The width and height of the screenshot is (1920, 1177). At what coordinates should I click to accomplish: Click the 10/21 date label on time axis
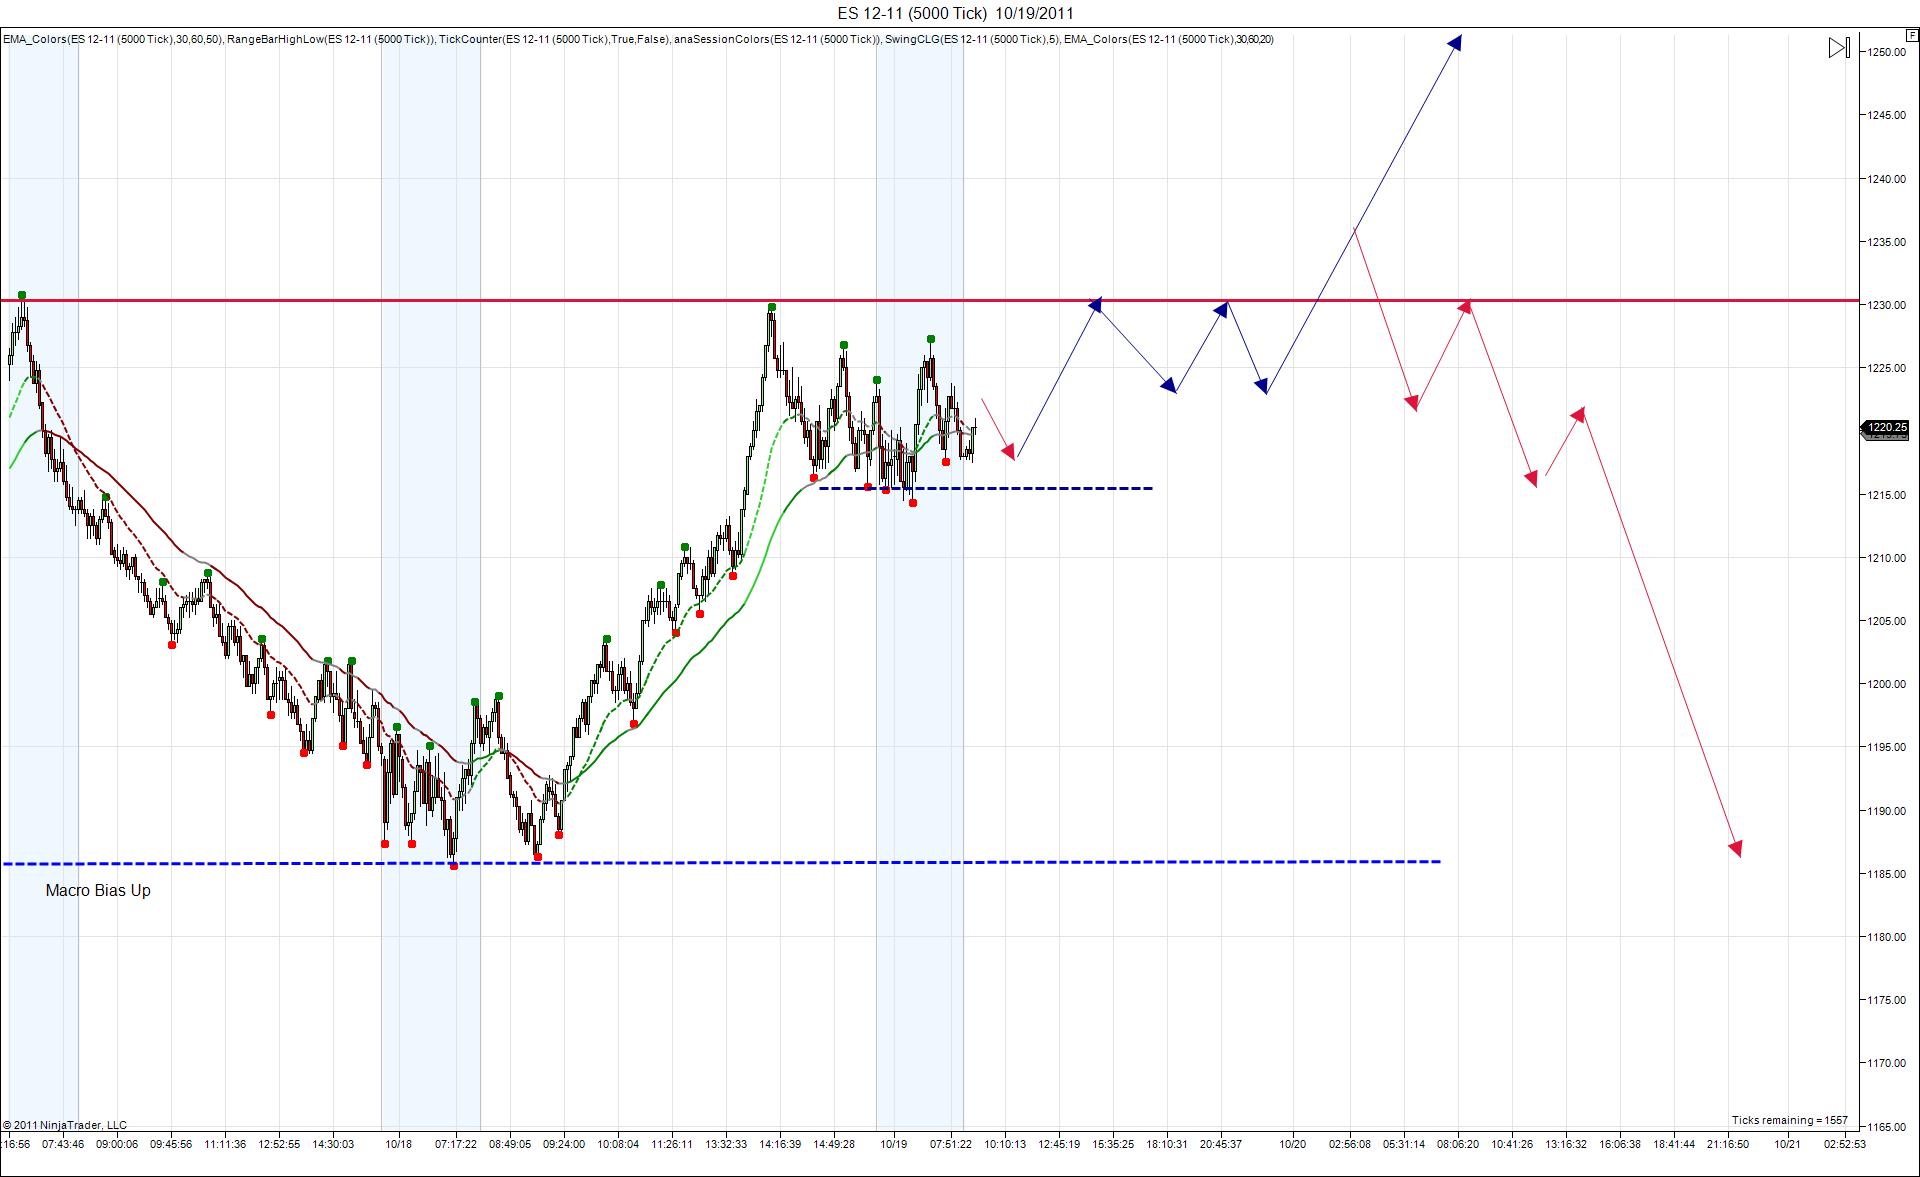click(x=1788, y=1144)
